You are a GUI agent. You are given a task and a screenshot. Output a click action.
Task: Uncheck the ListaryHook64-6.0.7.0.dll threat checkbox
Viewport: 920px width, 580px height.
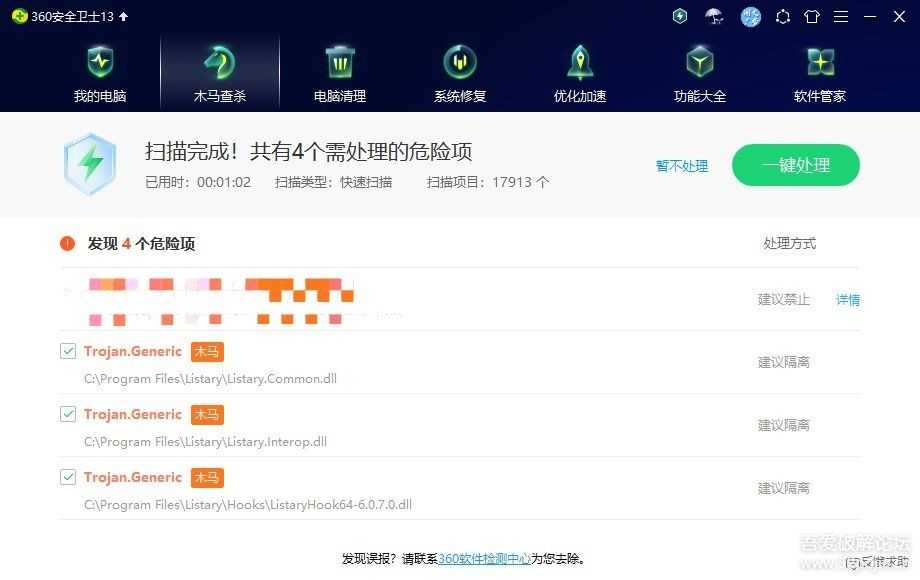(68, 477)
